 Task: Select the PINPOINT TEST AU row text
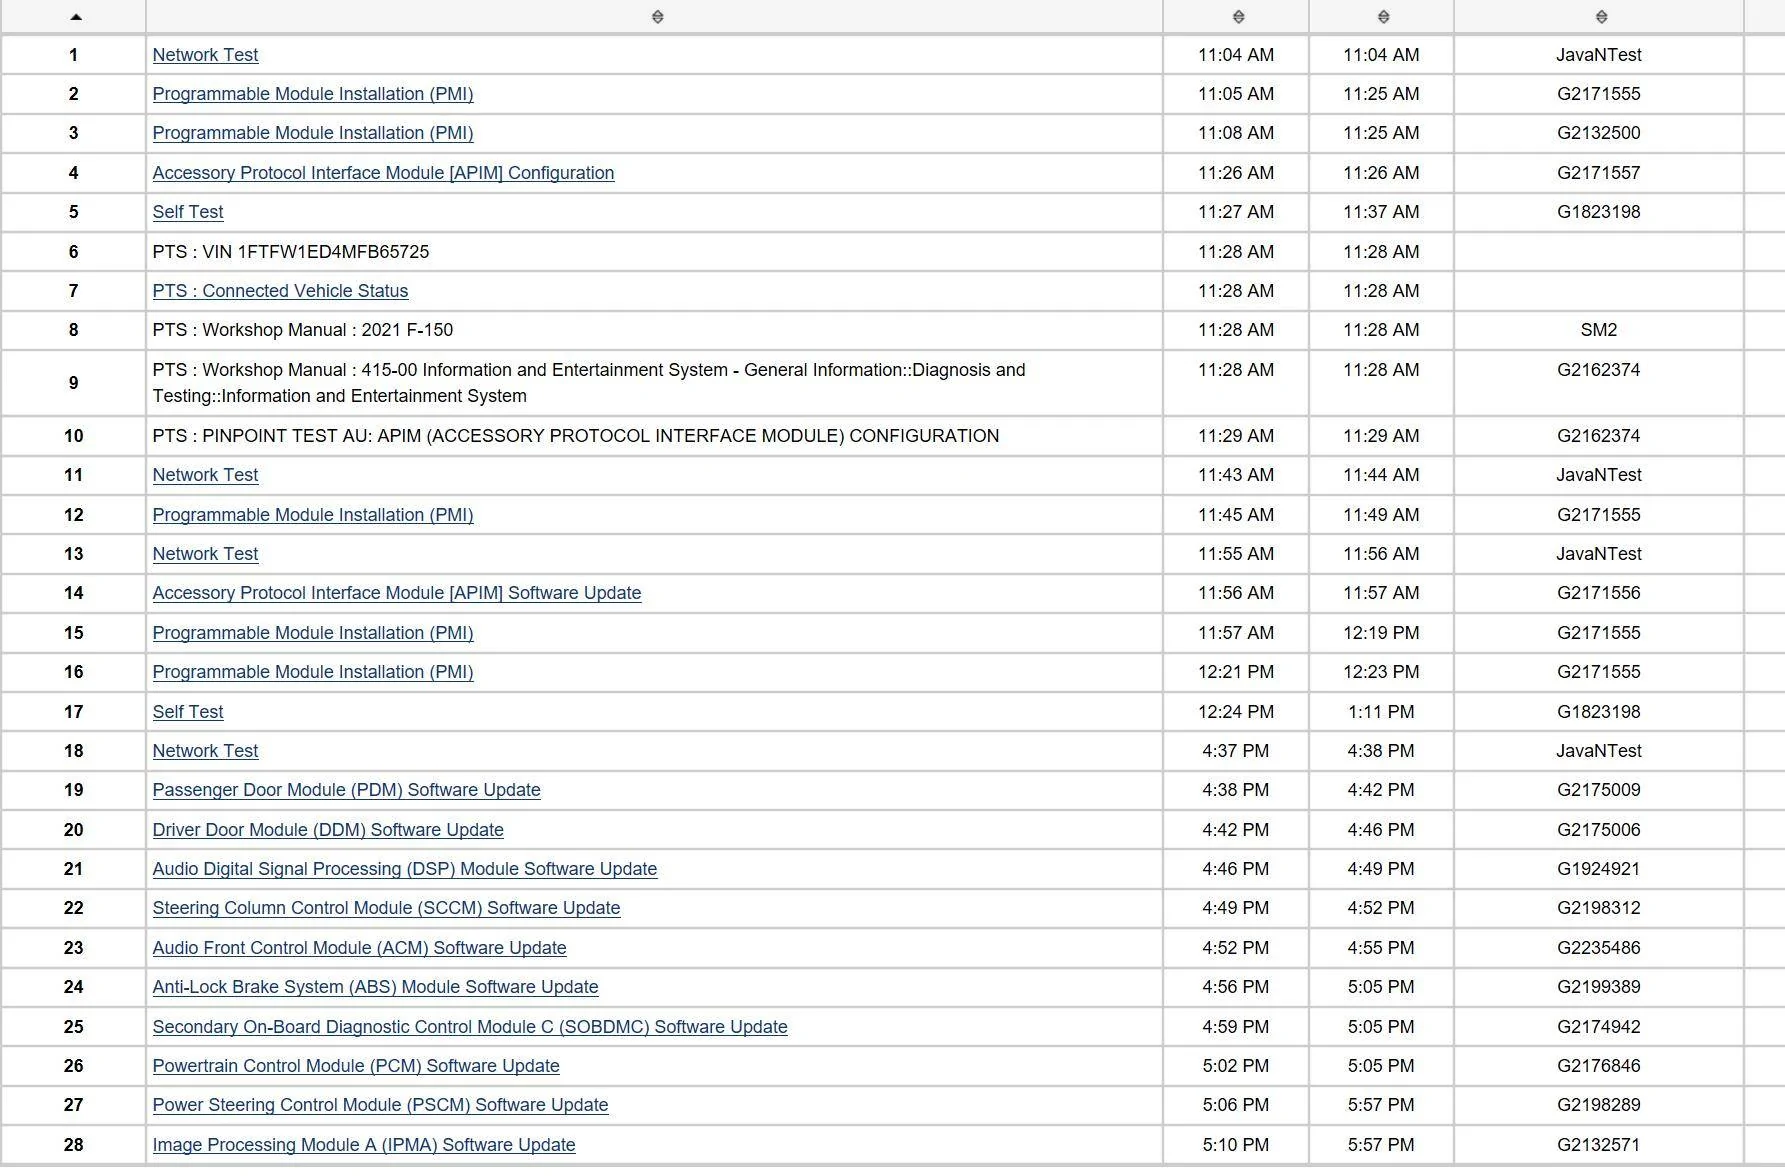(x=575, y=436)
